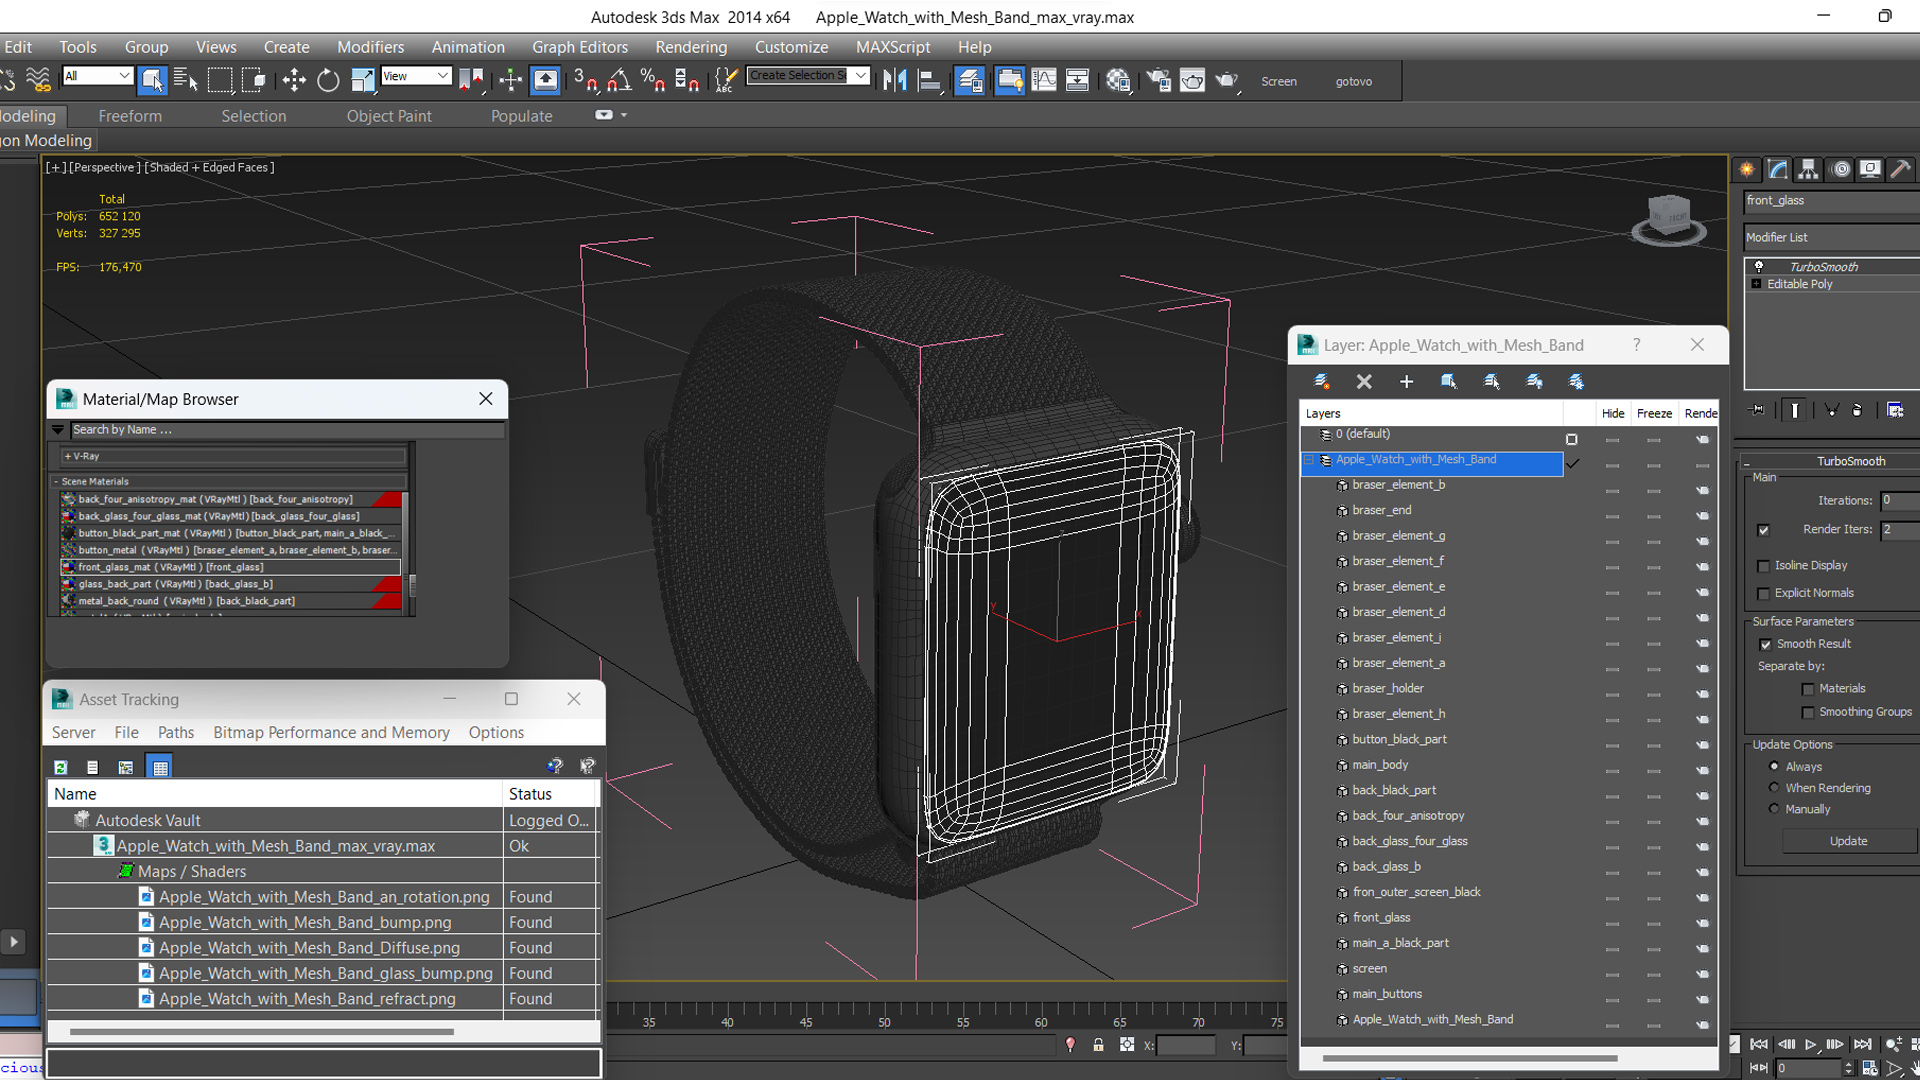This screenshot has height=1080, width=1920.
Task: Add selected objects to layer (plus icon)
Action: [1406, 381]
